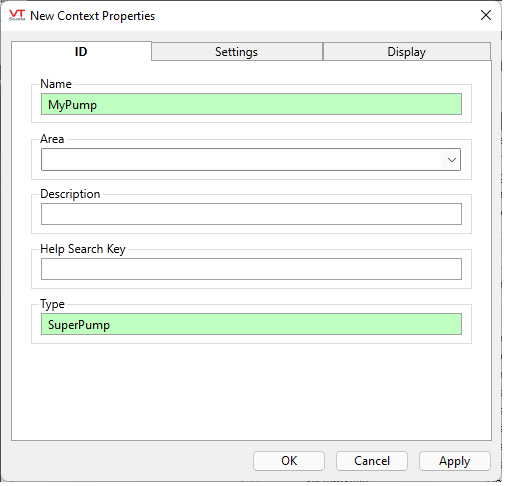Expand the Area dropdown arrow
Image resolution: width=505 pixels, height=486 pixels.
point(452,160)
